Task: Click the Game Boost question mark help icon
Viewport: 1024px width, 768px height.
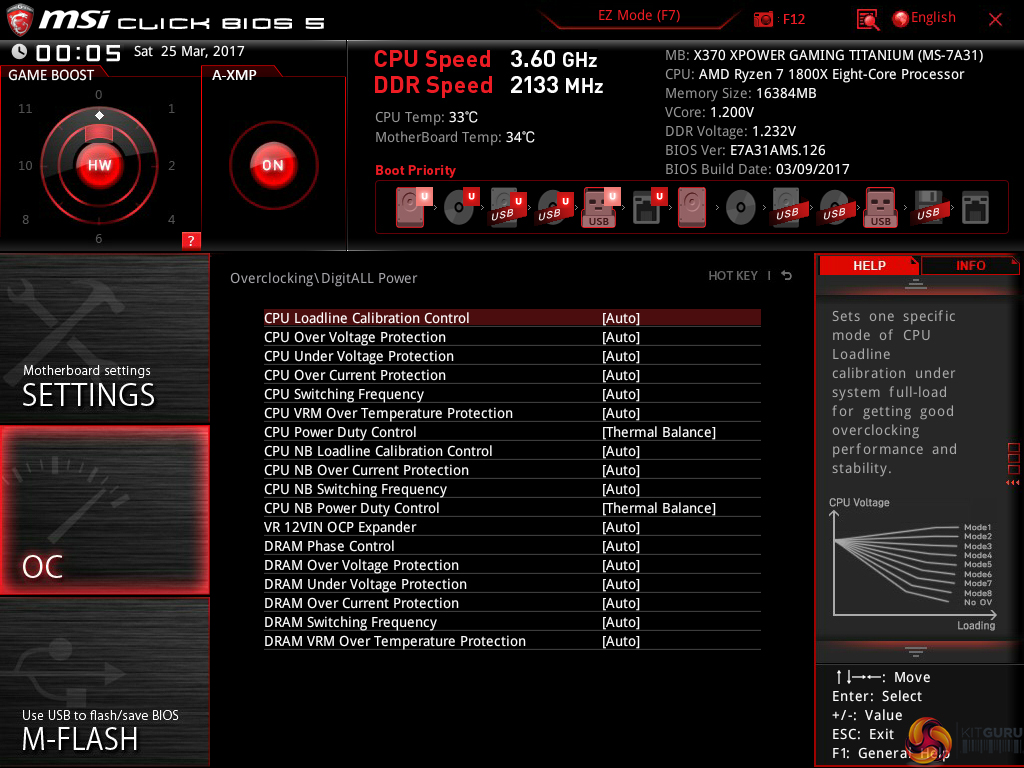Action: tap(191, 240)
